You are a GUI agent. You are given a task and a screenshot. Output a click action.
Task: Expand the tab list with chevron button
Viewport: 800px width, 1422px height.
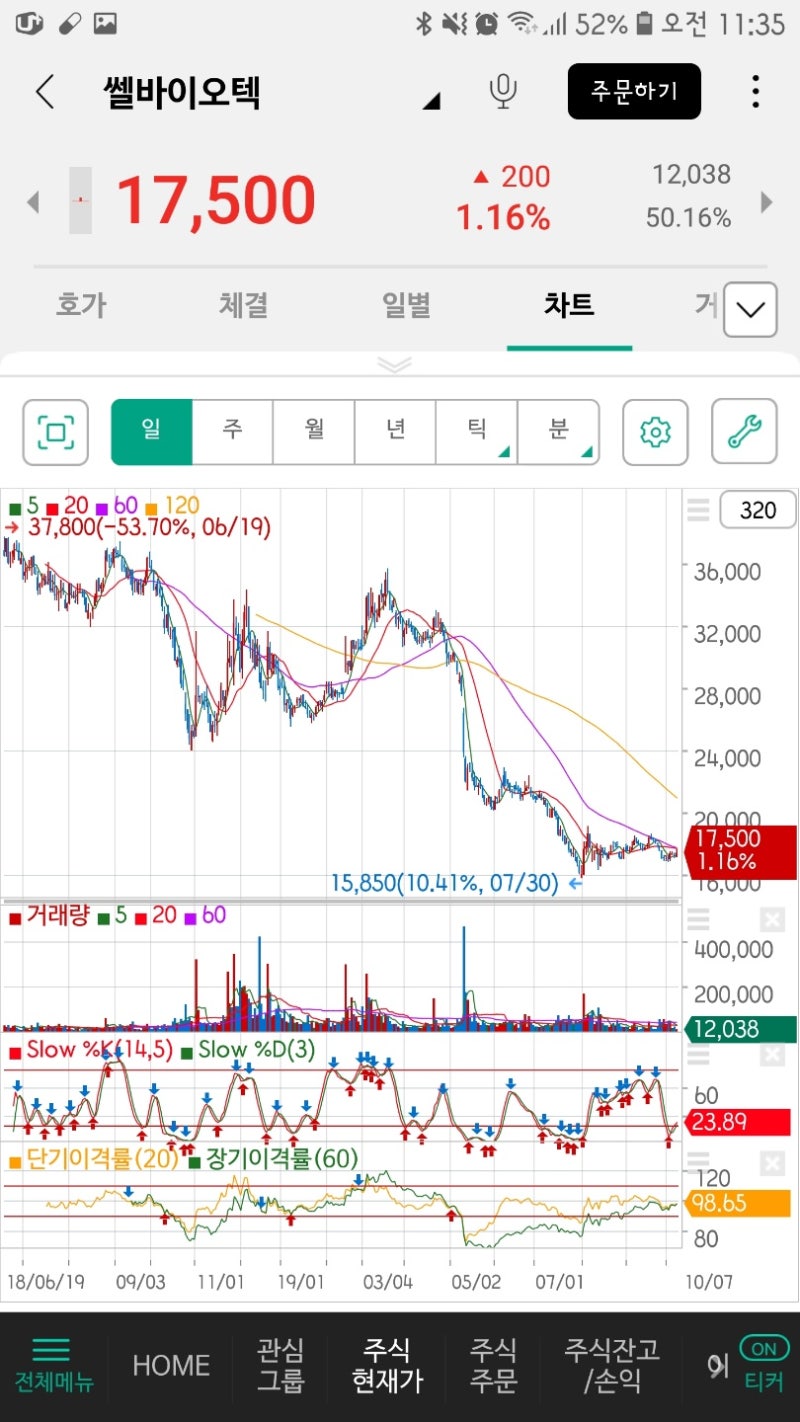(x=750, y=310)
